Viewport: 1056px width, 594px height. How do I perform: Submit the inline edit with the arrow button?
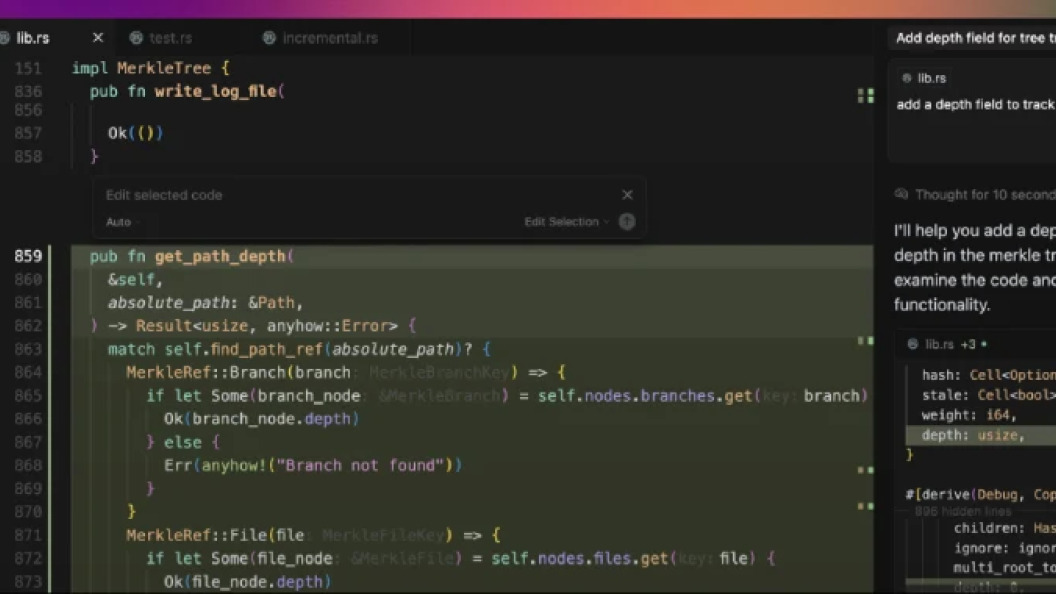coord(626,222)
